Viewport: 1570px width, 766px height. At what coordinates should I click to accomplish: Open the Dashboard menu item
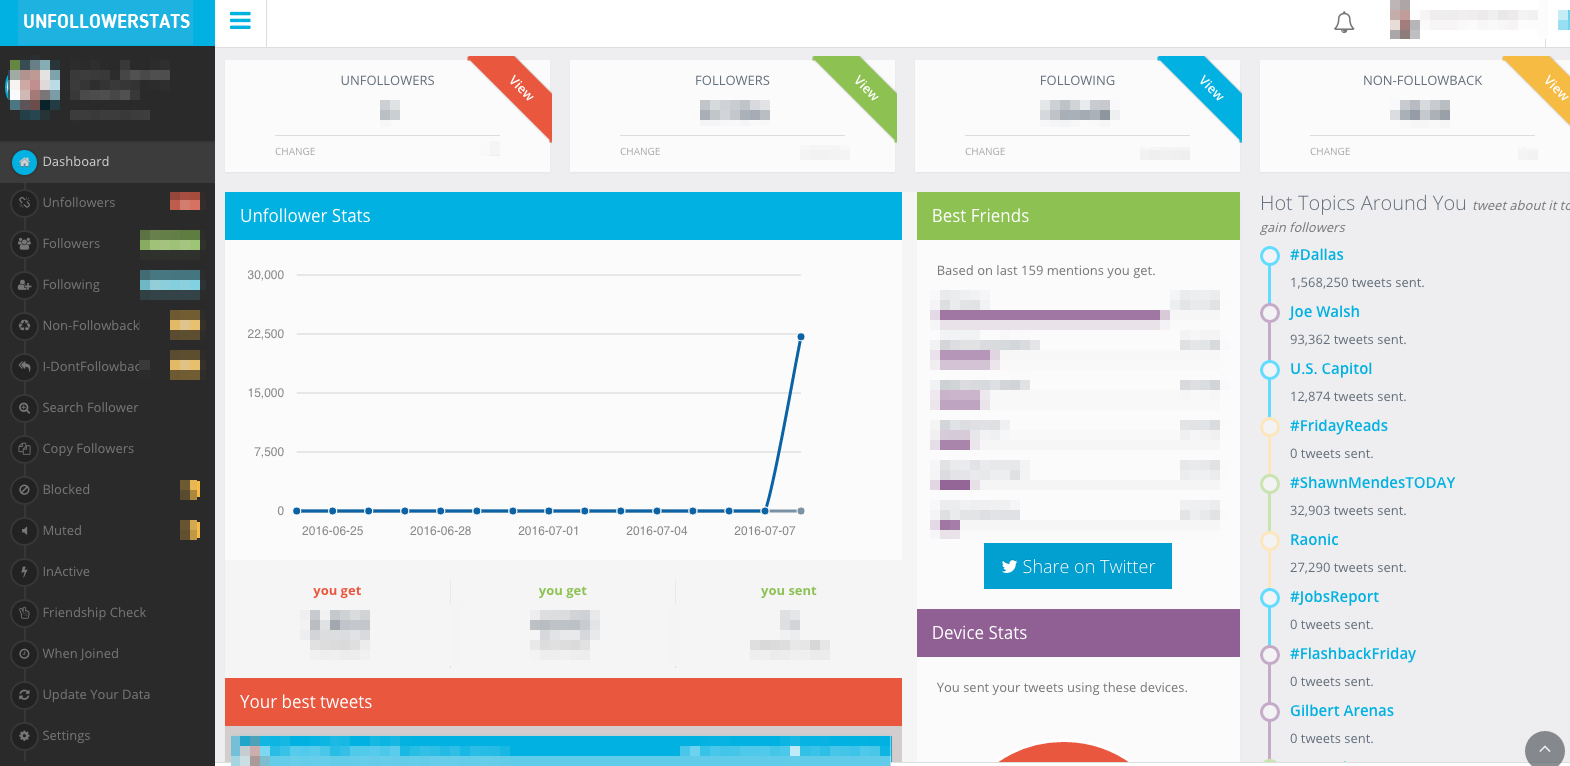click(x=107, y=162)
